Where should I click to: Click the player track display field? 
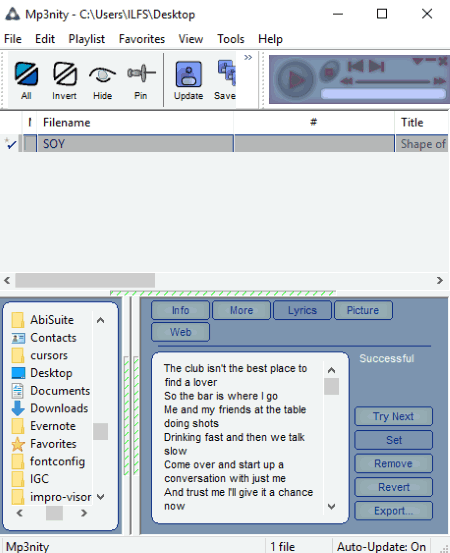pyautogui.click(x=383, y=93)
